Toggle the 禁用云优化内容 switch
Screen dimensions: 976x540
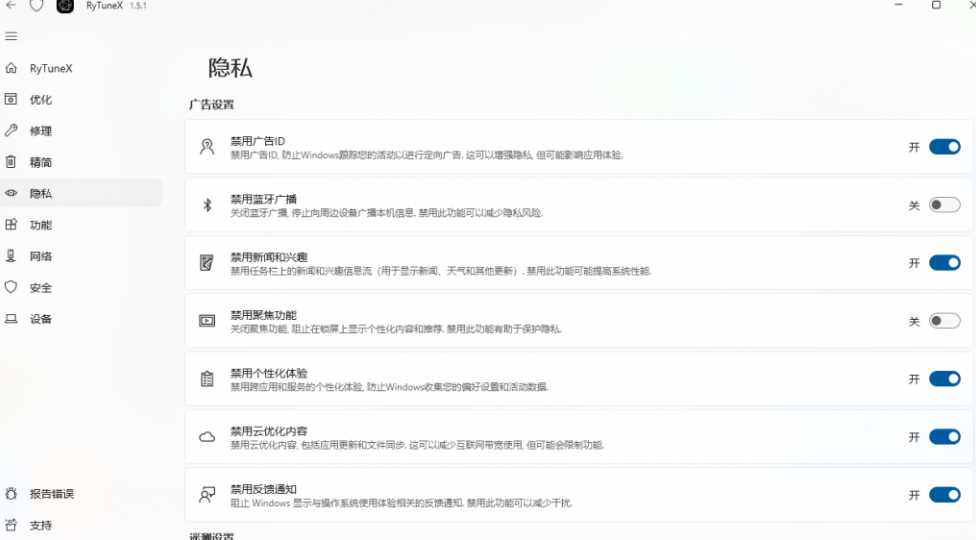tap(944, 437)
